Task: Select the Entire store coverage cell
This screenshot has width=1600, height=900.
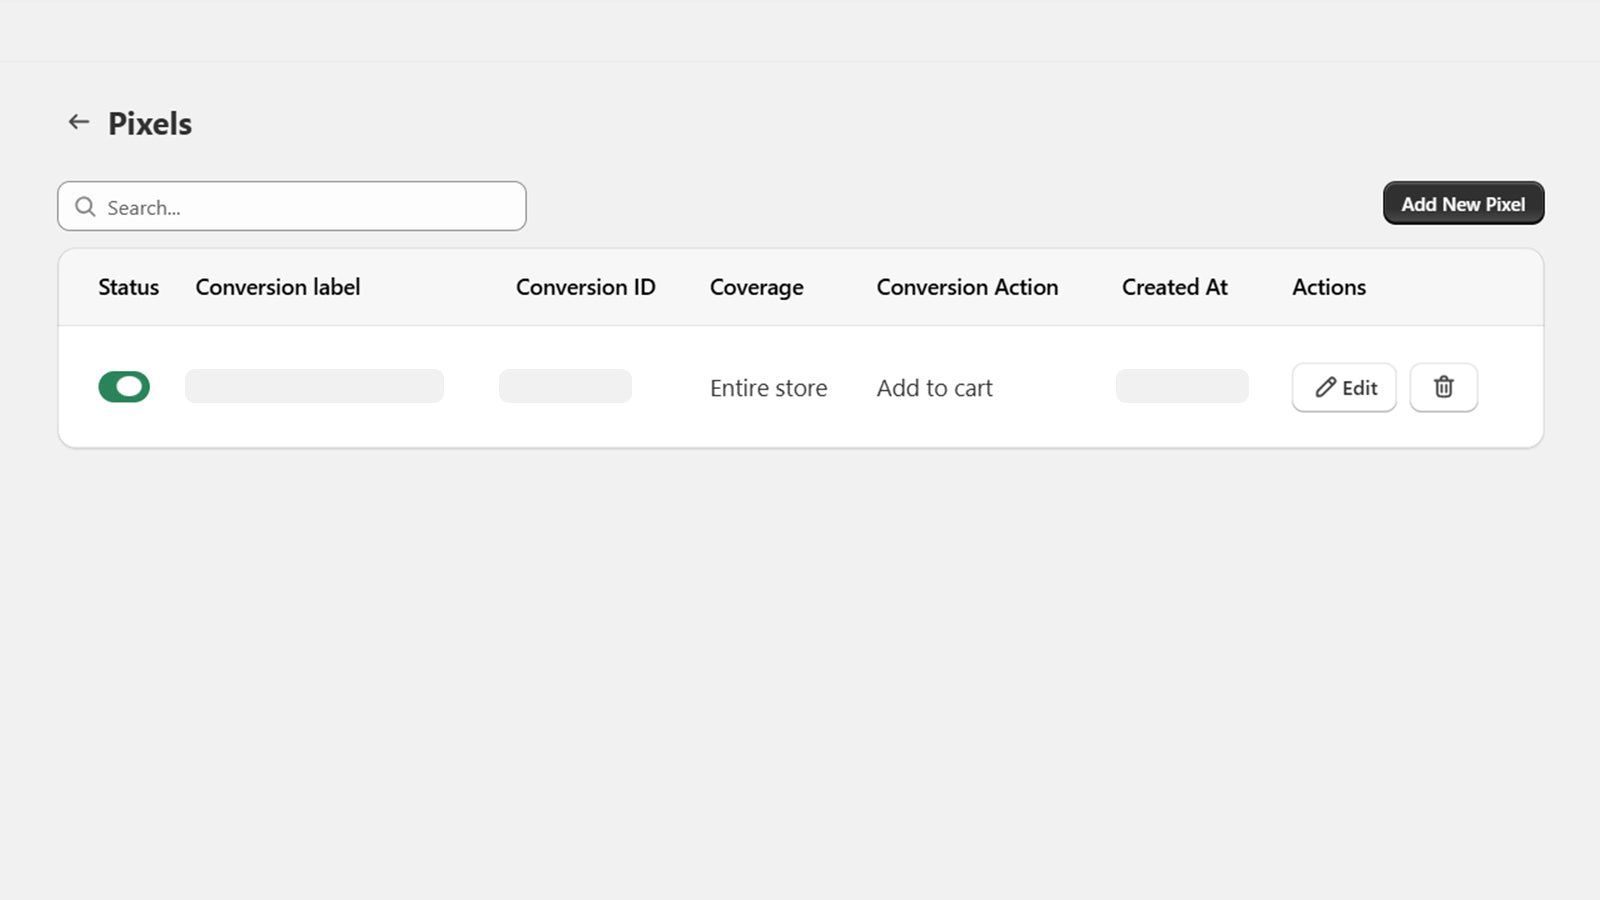Action: tap(769, 388)
